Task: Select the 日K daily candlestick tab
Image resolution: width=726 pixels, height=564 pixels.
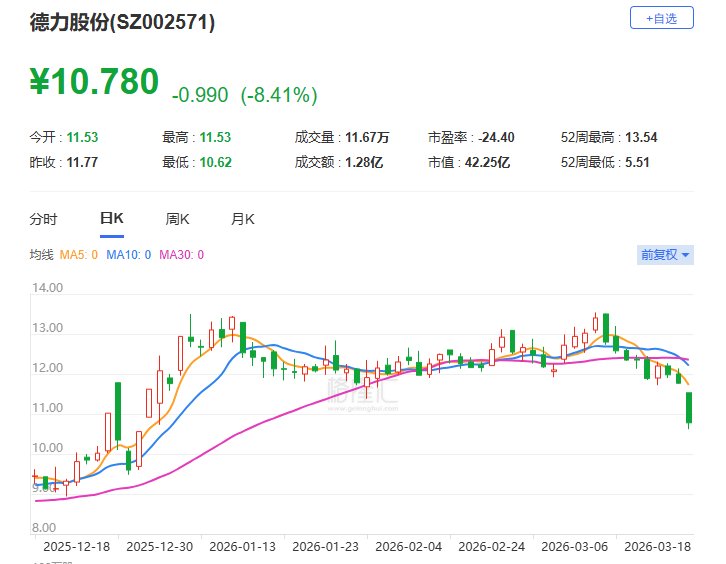Action: tap(111, 219)
